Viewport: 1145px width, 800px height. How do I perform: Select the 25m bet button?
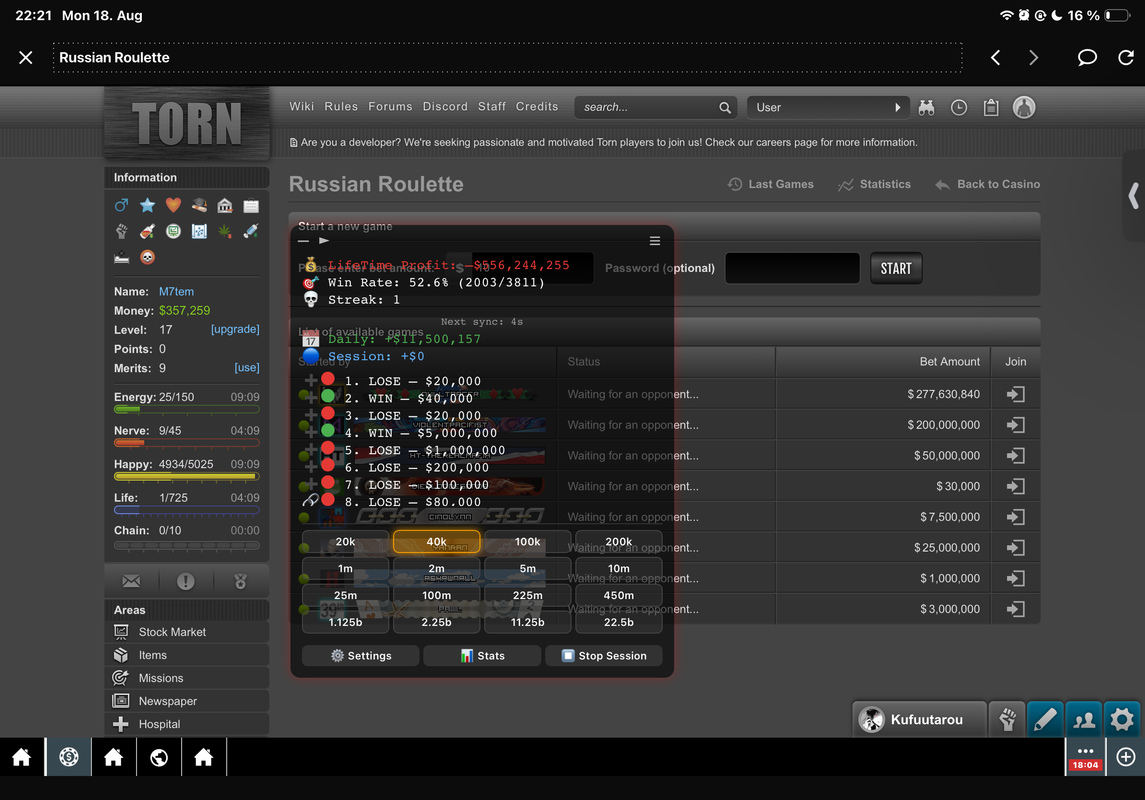[x=345, y=596]
